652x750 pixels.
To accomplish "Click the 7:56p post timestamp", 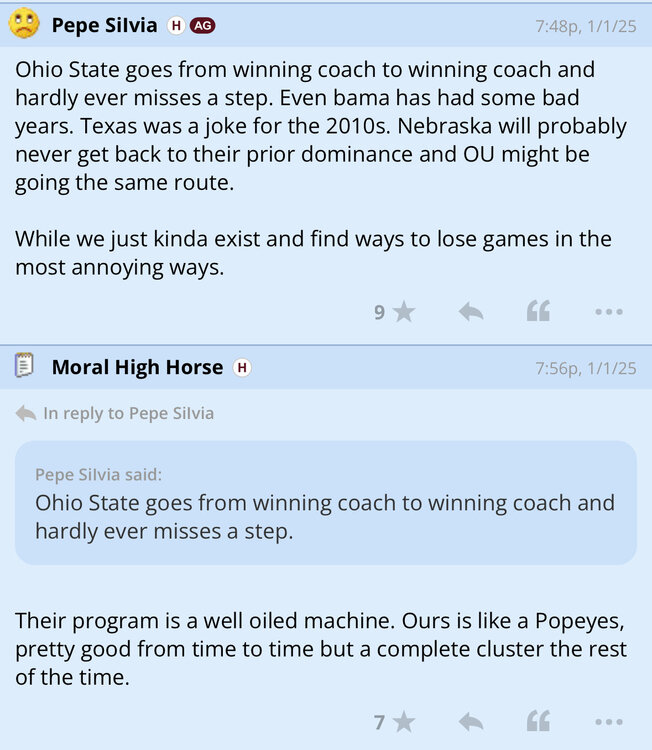I will (585, 369).
